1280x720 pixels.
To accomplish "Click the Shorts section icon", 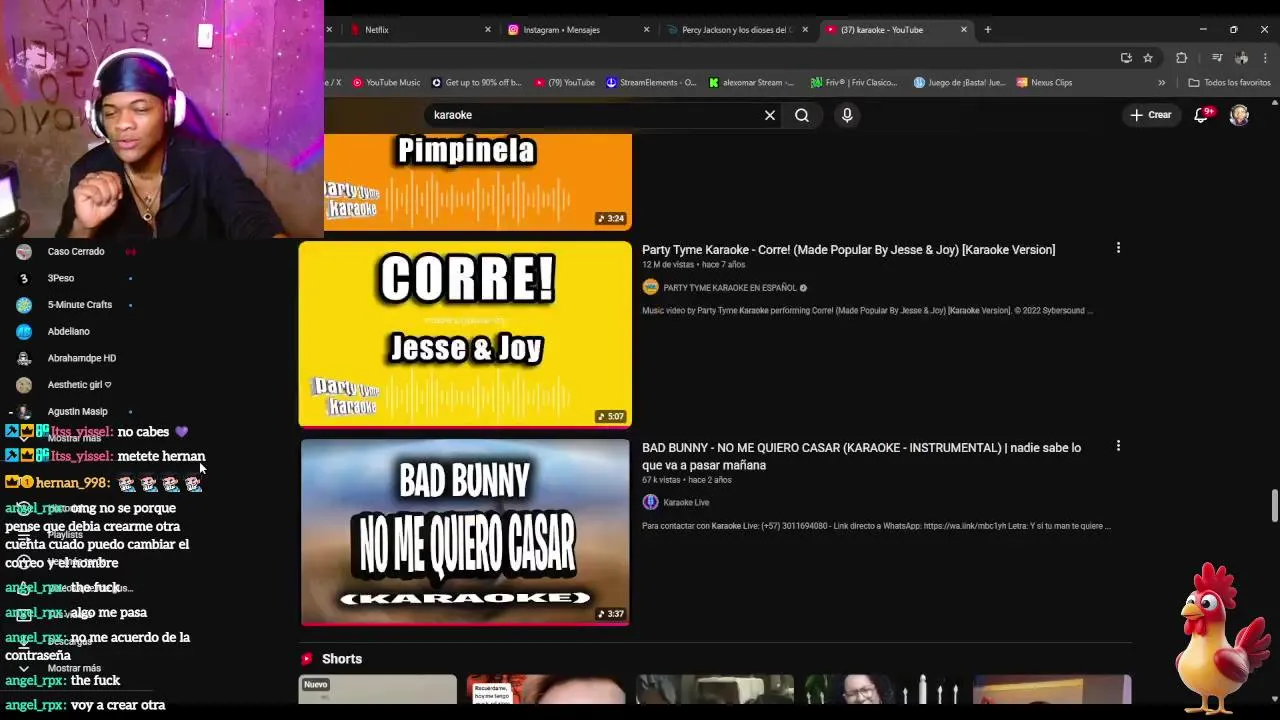I will [x=307, y=659].
